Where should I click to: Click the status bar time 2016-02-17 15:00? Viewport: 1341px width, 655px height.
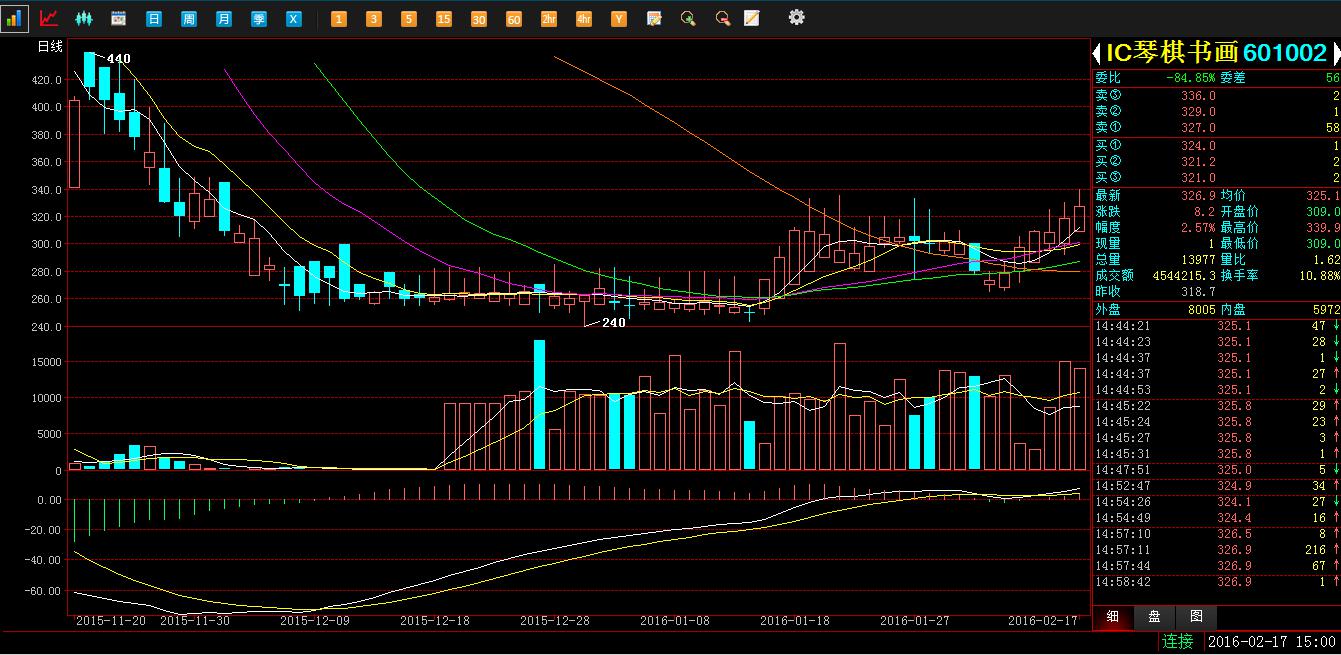coord(1273,641)
